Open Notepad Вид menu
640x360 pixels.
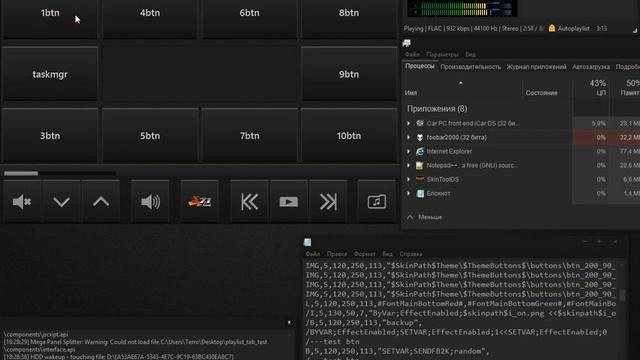click(x=387, y=254)
